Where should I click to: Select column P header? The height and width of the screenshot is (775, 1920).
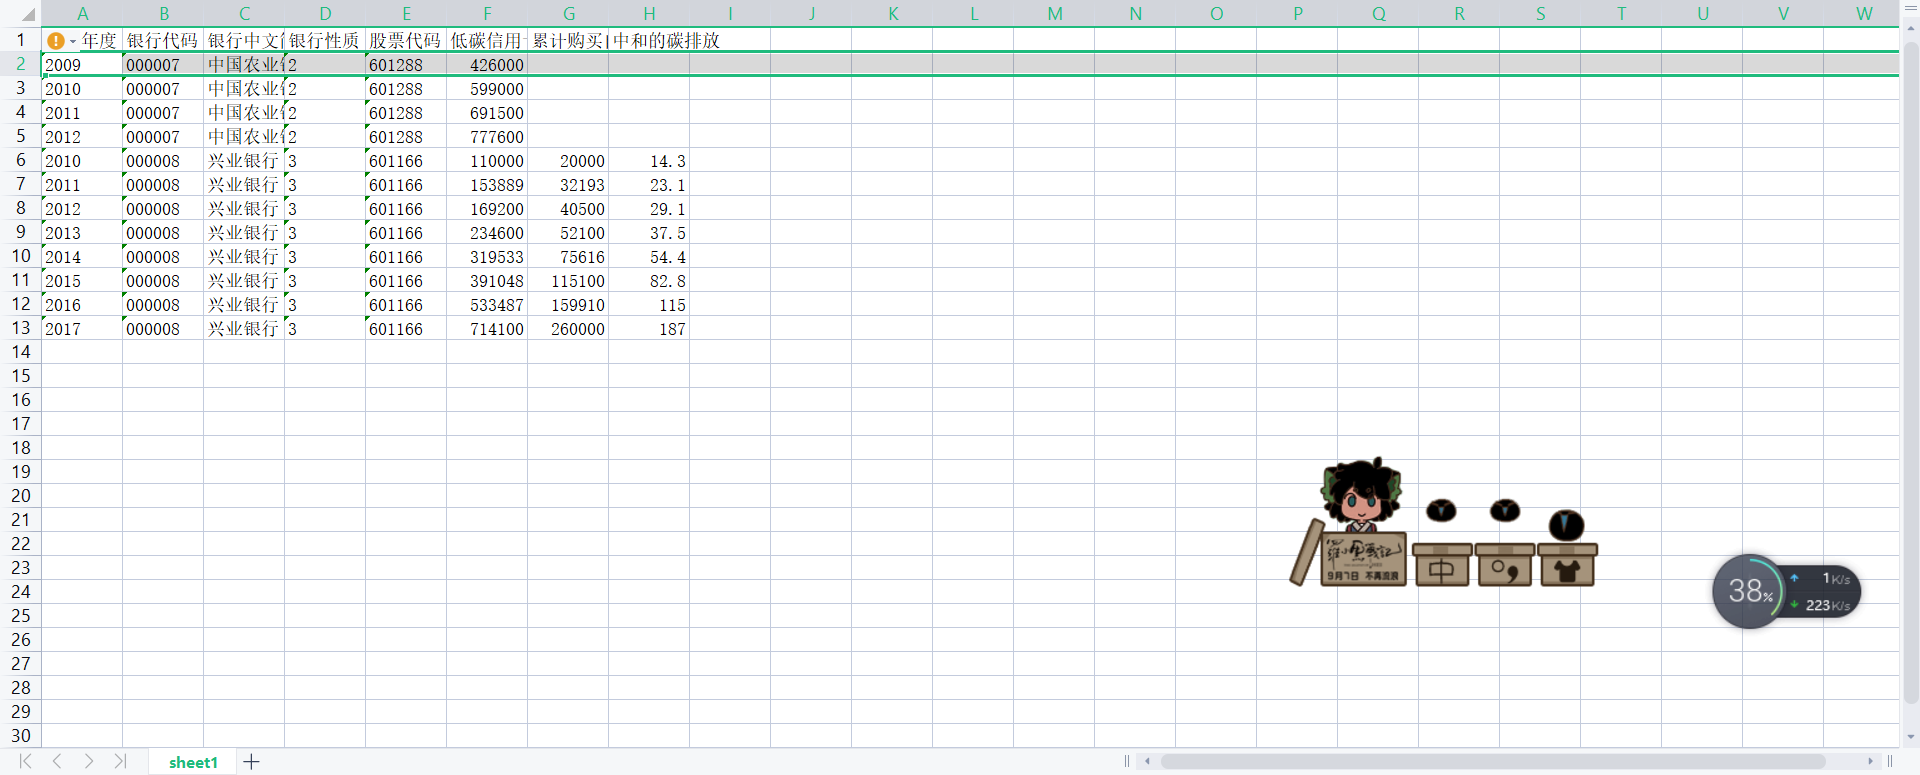point(1297,14)
